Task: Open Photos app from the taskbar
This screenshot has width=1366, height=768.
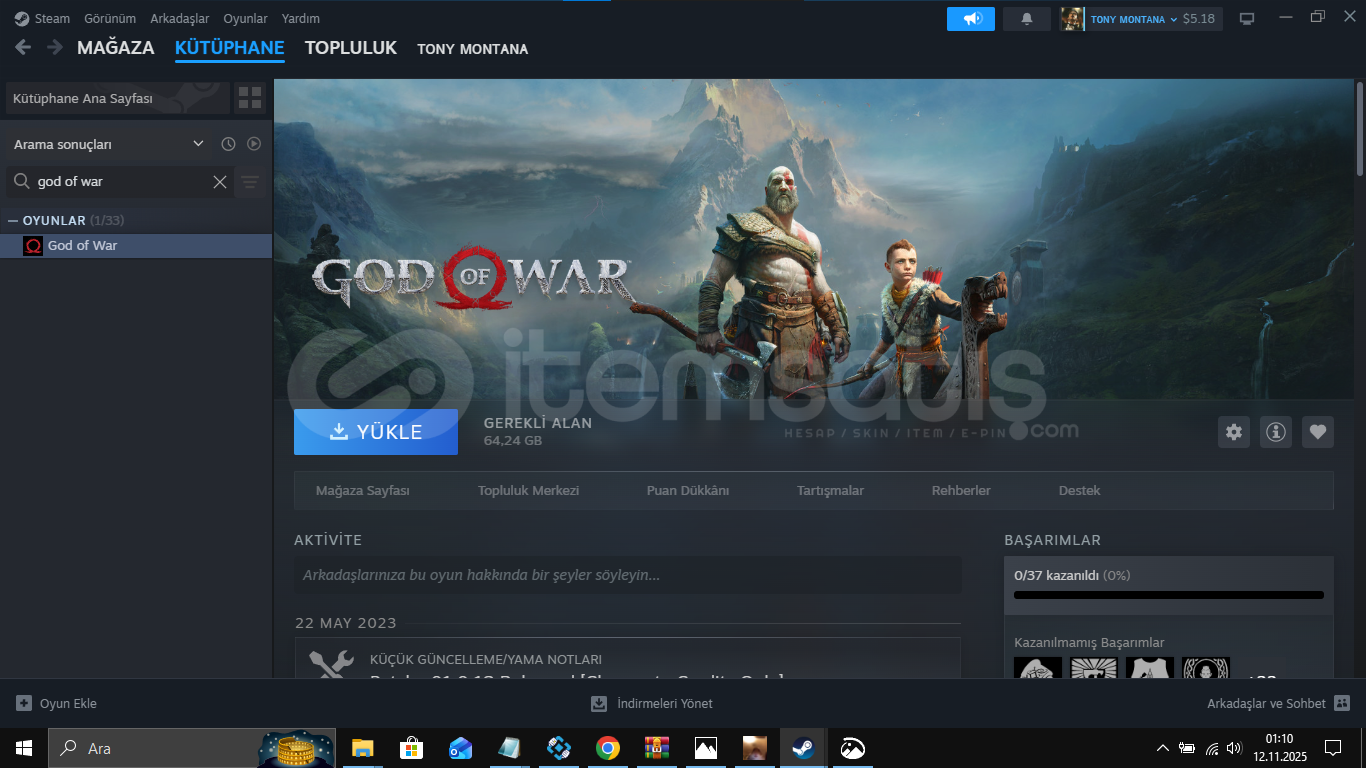Action: [x=705, y=748]
